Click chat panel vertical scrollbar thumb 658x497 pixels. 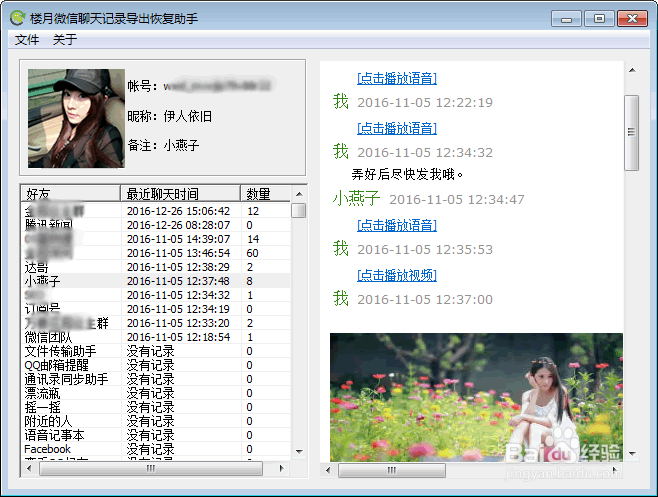632,133
